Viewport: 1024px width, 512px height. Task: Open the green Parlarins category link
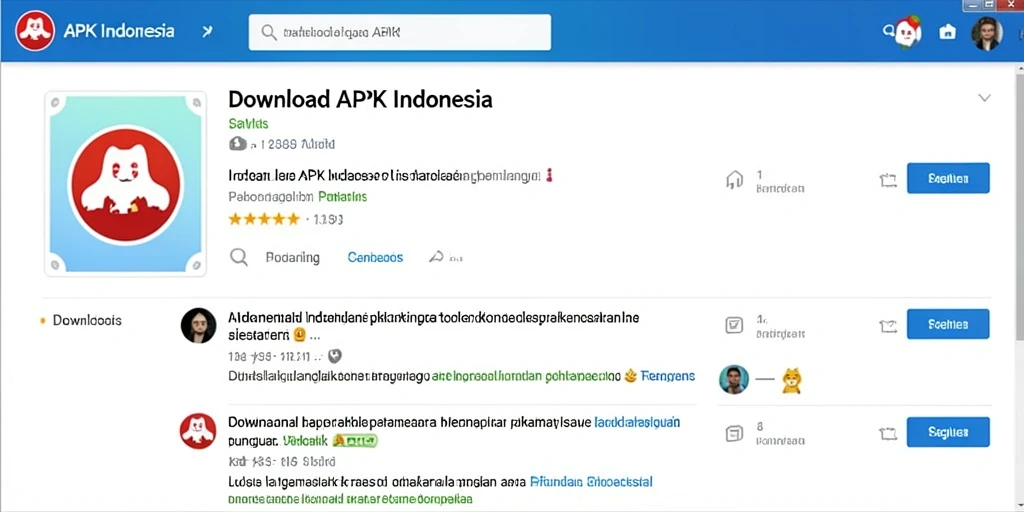[x=342, y=197]
